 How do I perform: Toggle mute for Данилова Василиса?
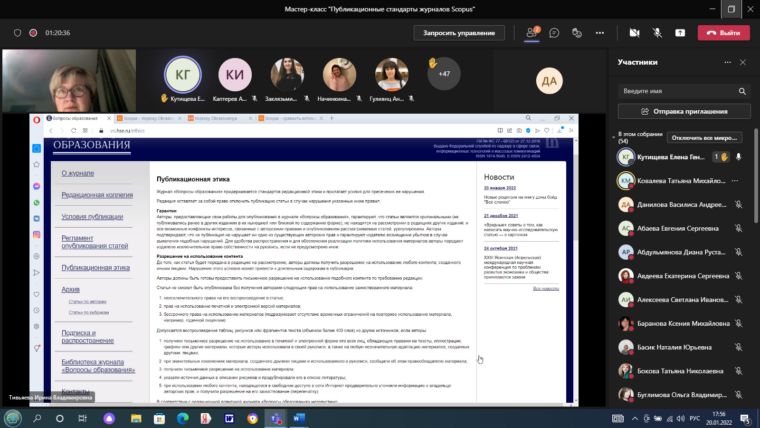738,204
